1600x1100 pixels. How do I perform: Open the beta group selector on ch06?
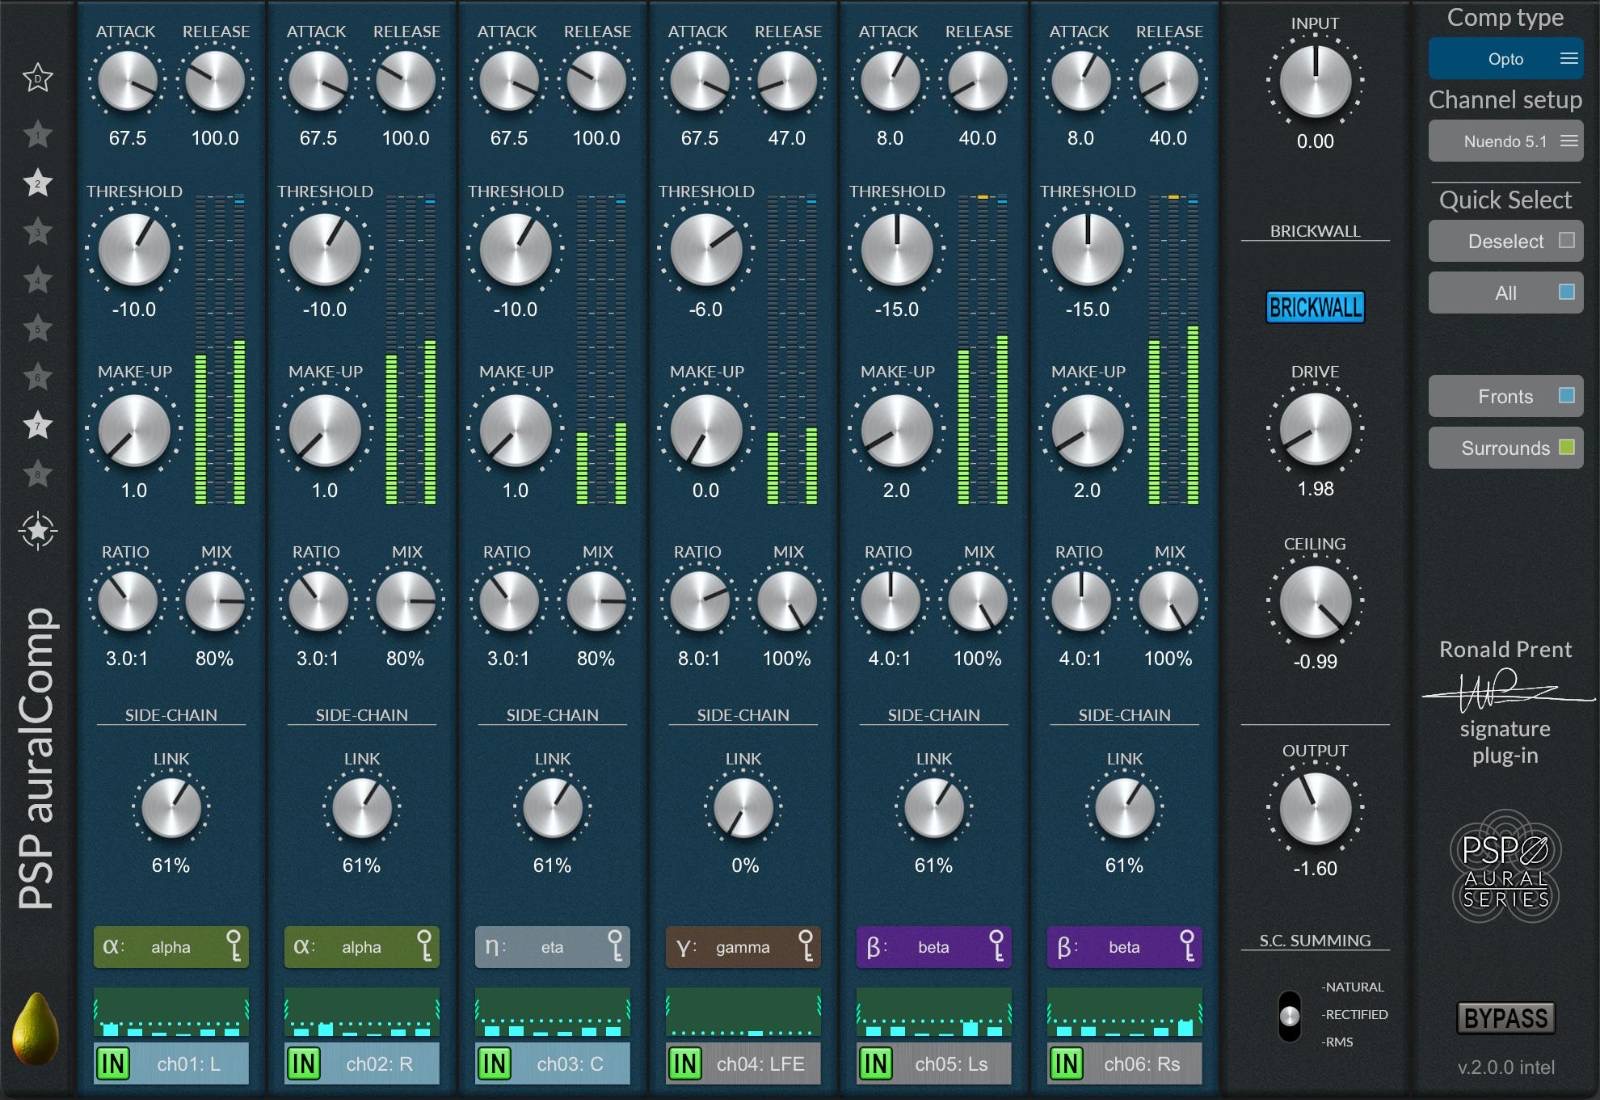(x=1124, y=946)
